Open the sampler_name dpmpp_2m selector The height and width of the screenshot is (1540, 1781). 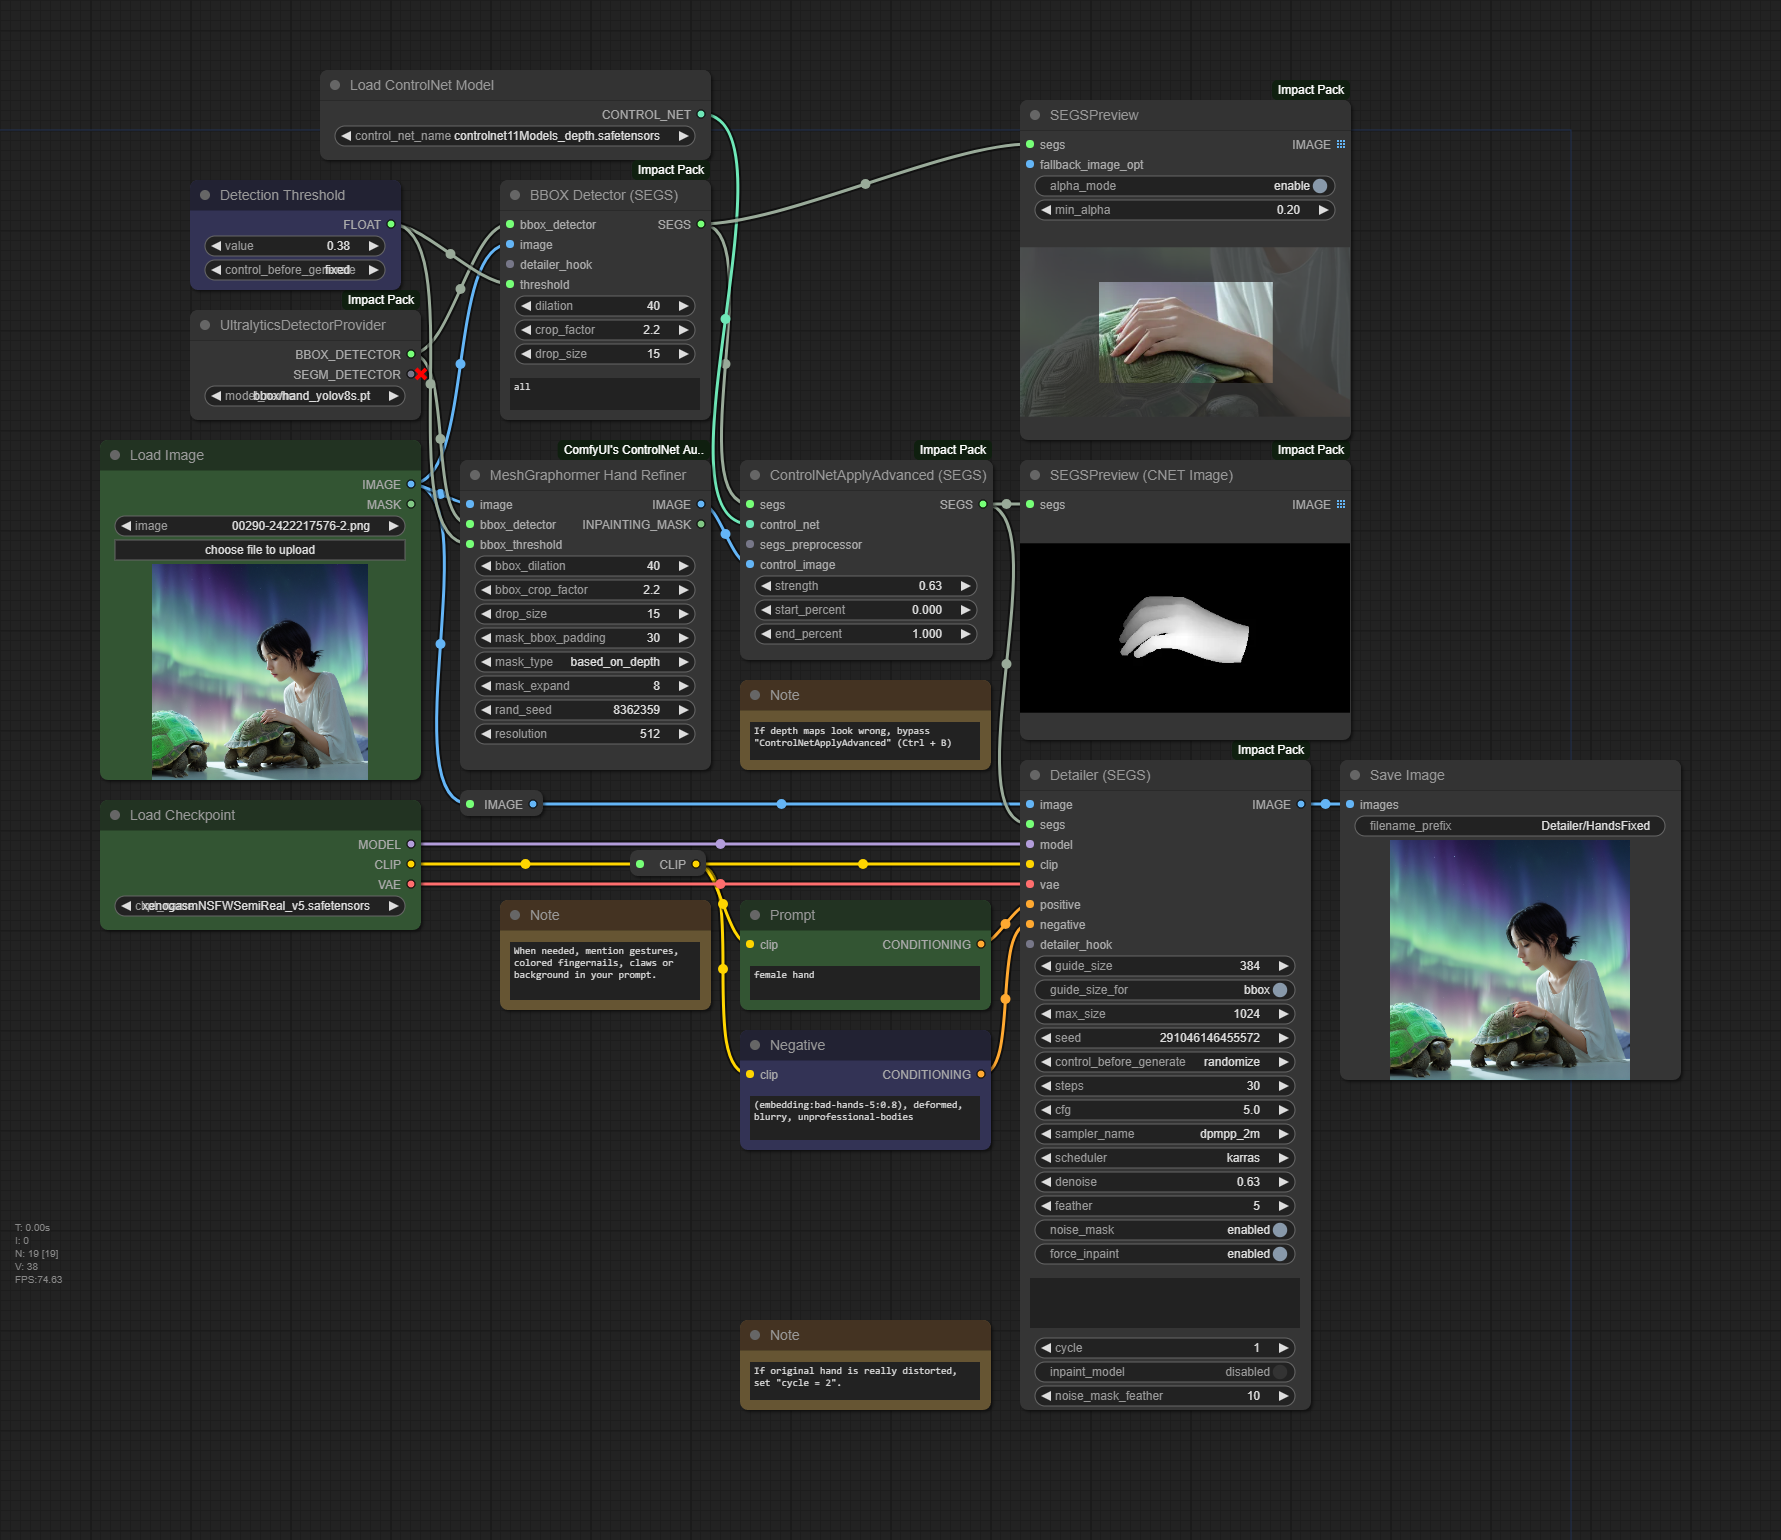pyautogui.click(x=1164, y=1134)
